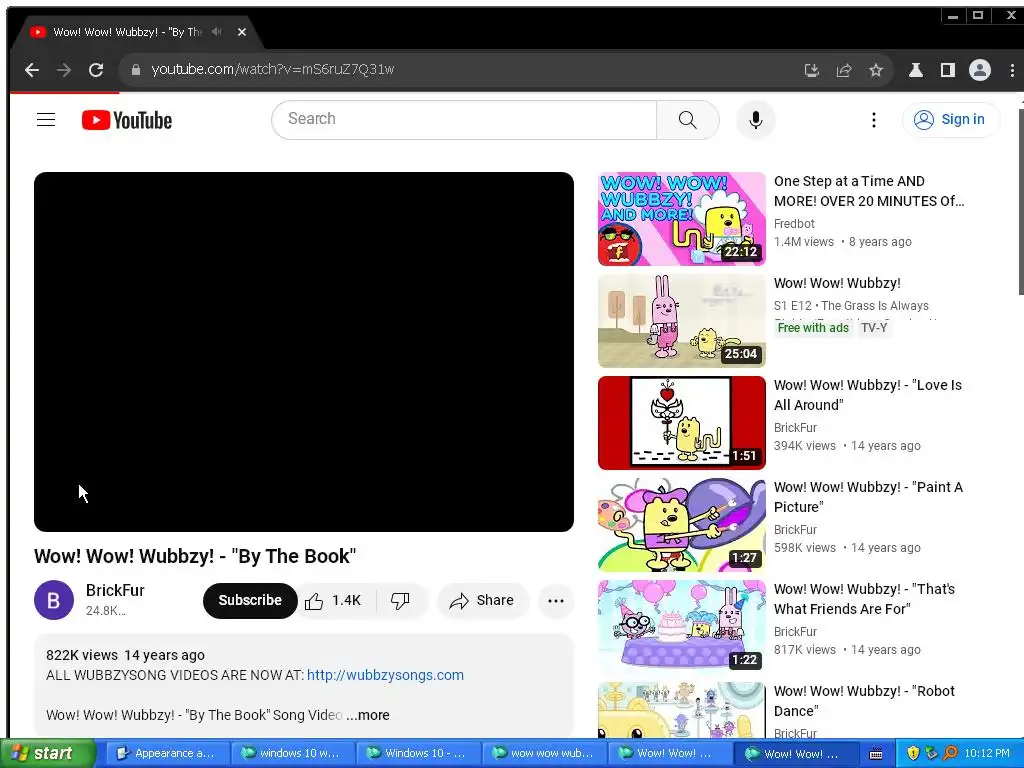This screenshot has height=768, width=1024.
Task: Open the wubbzysongs.com link
Action: pos(385,675)
